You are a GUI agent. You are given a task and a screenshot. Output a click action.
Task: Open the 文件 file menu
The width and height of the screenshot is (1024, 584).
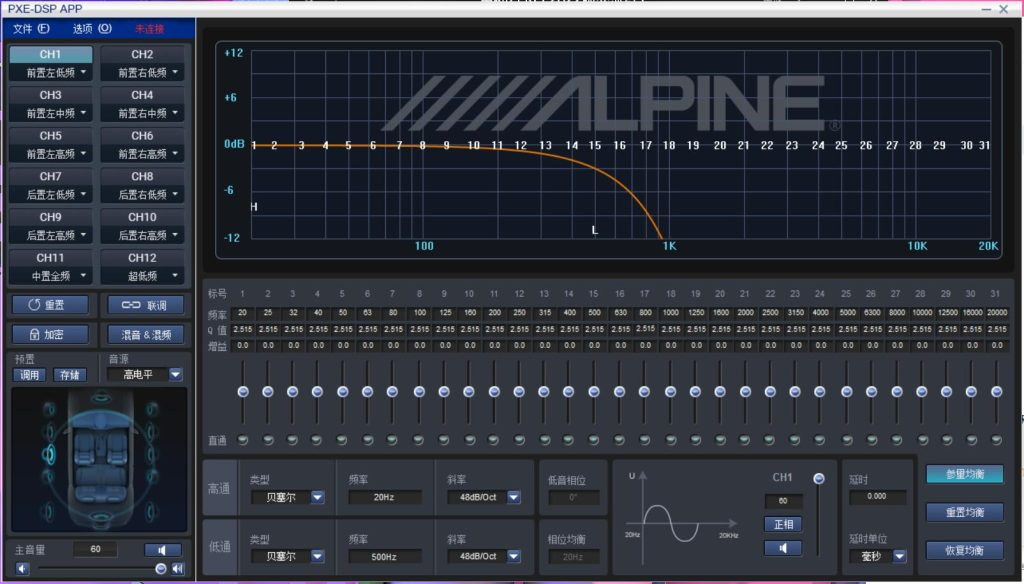[x=31, y=28]
